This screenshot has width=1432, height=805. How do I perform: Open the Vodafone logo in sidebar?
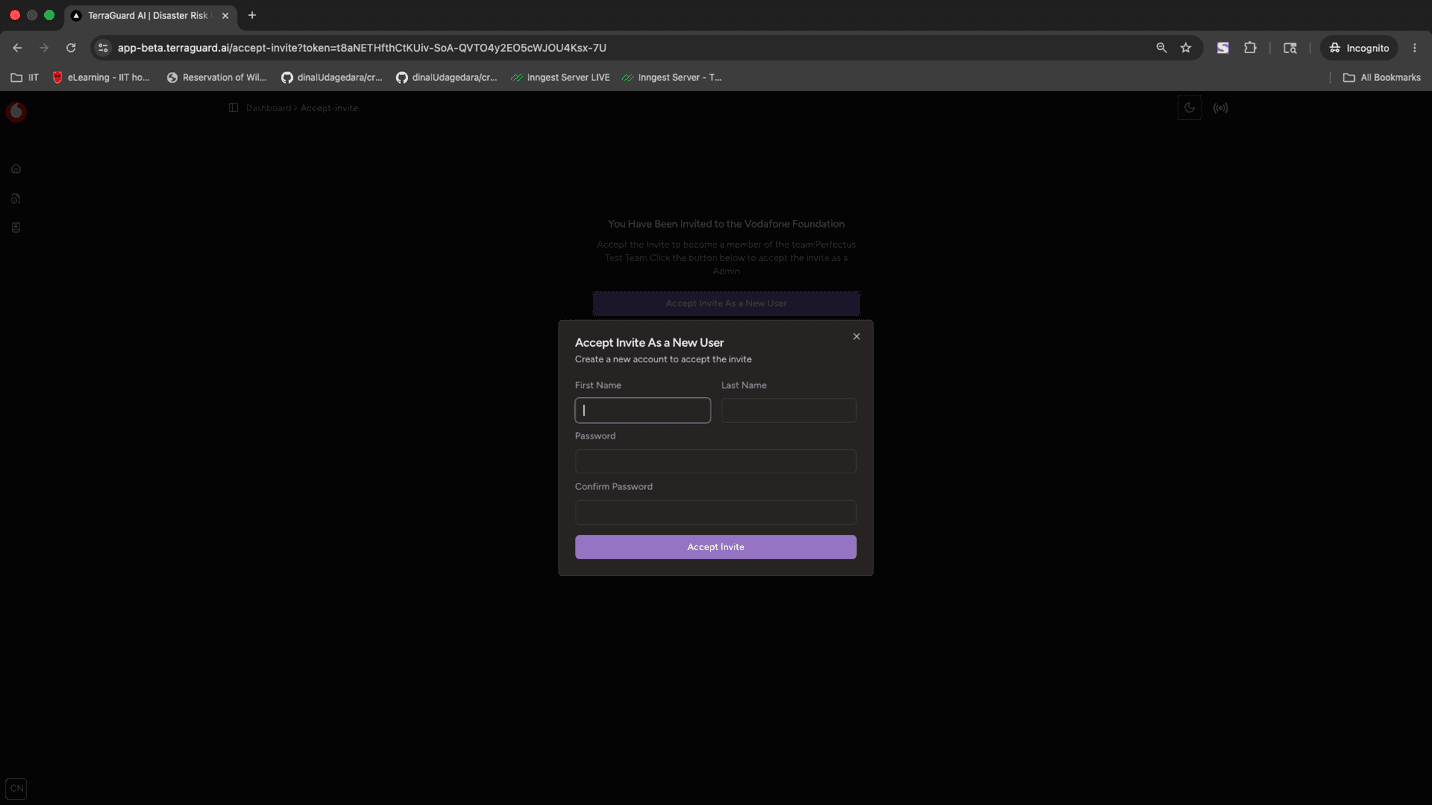tap(16, 112)
